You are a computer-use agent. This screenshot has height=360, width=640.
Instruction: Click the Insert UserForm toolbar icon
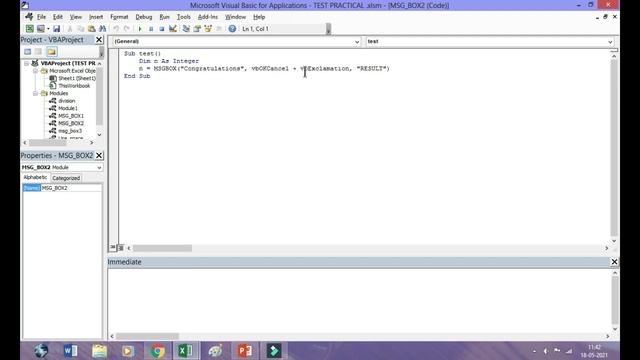click(40, 29)
